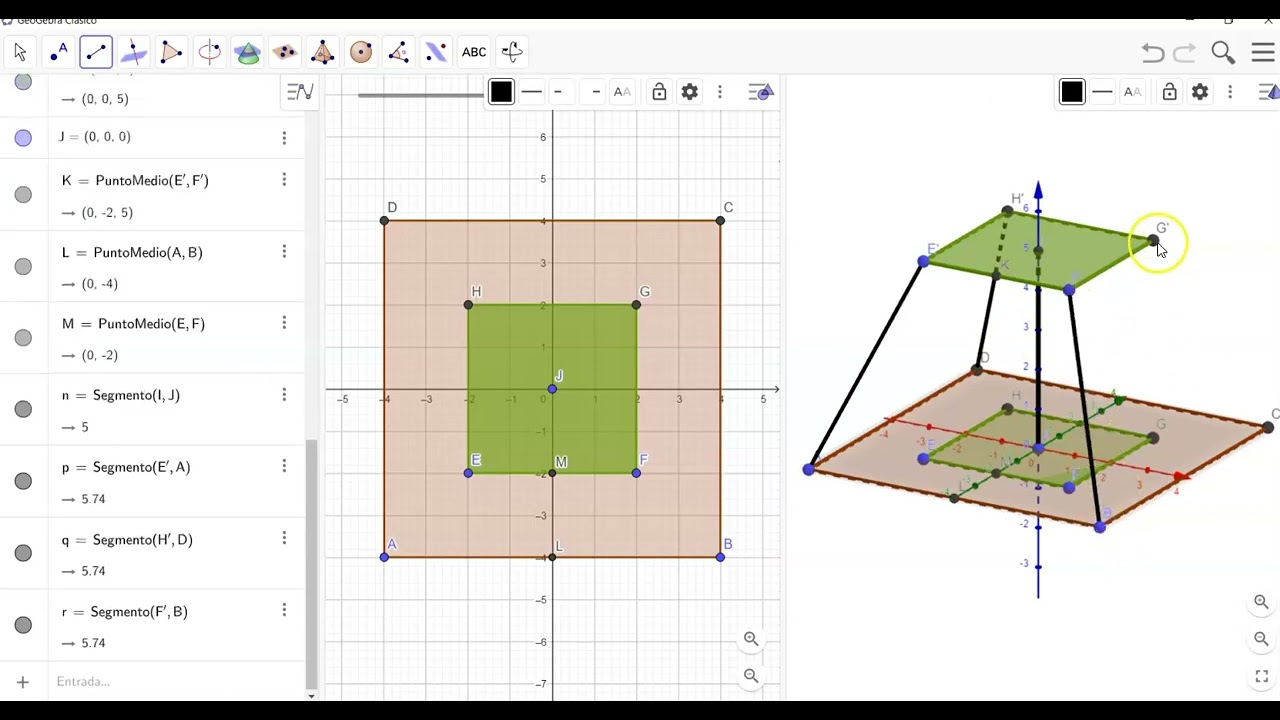Zoom in on the 2D graphics view
1280x720 pixels.
[x=751, y=639]
